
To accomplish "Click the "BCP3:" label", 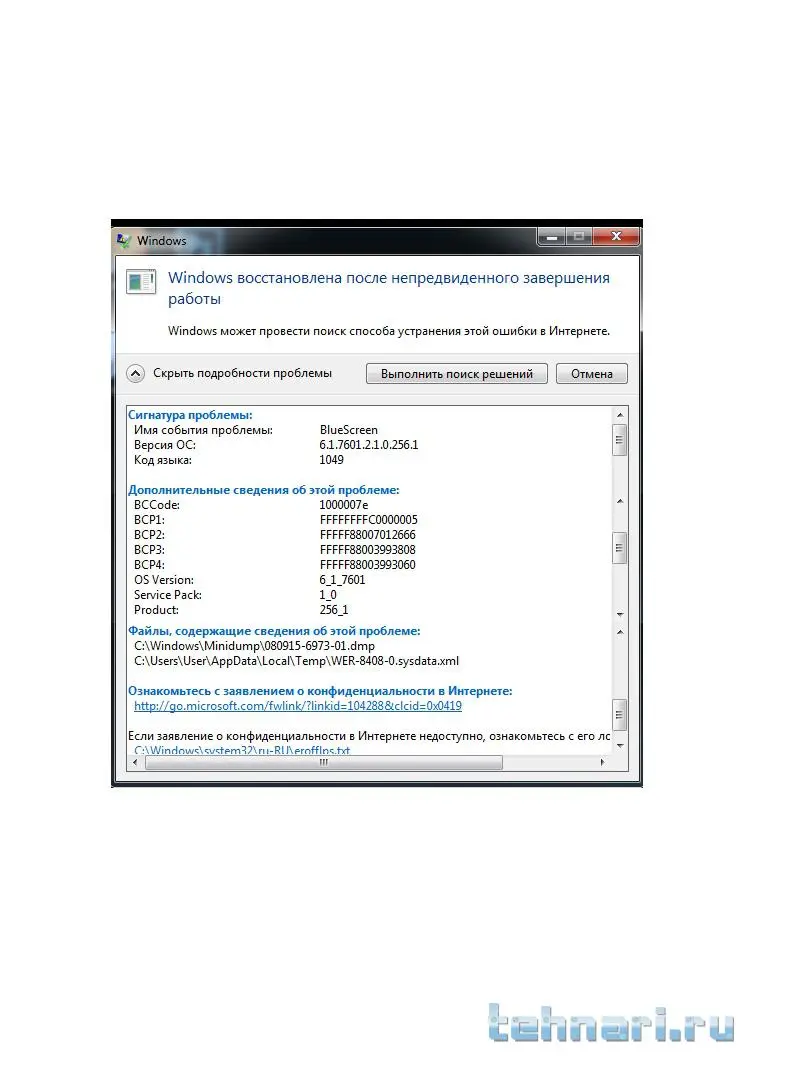I will coord(149,550).
